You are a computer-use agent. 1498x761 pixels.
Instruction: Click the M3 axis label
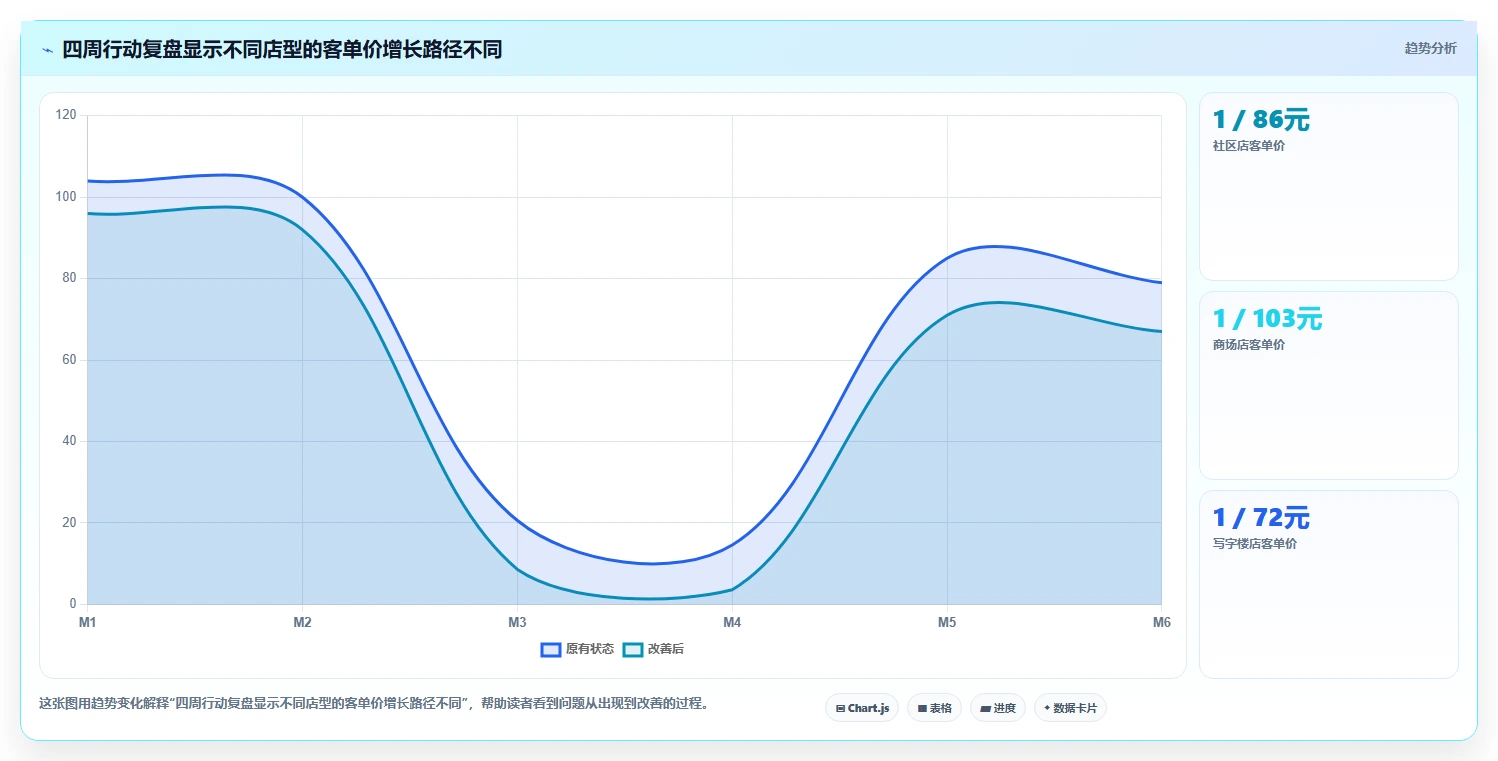517,622
